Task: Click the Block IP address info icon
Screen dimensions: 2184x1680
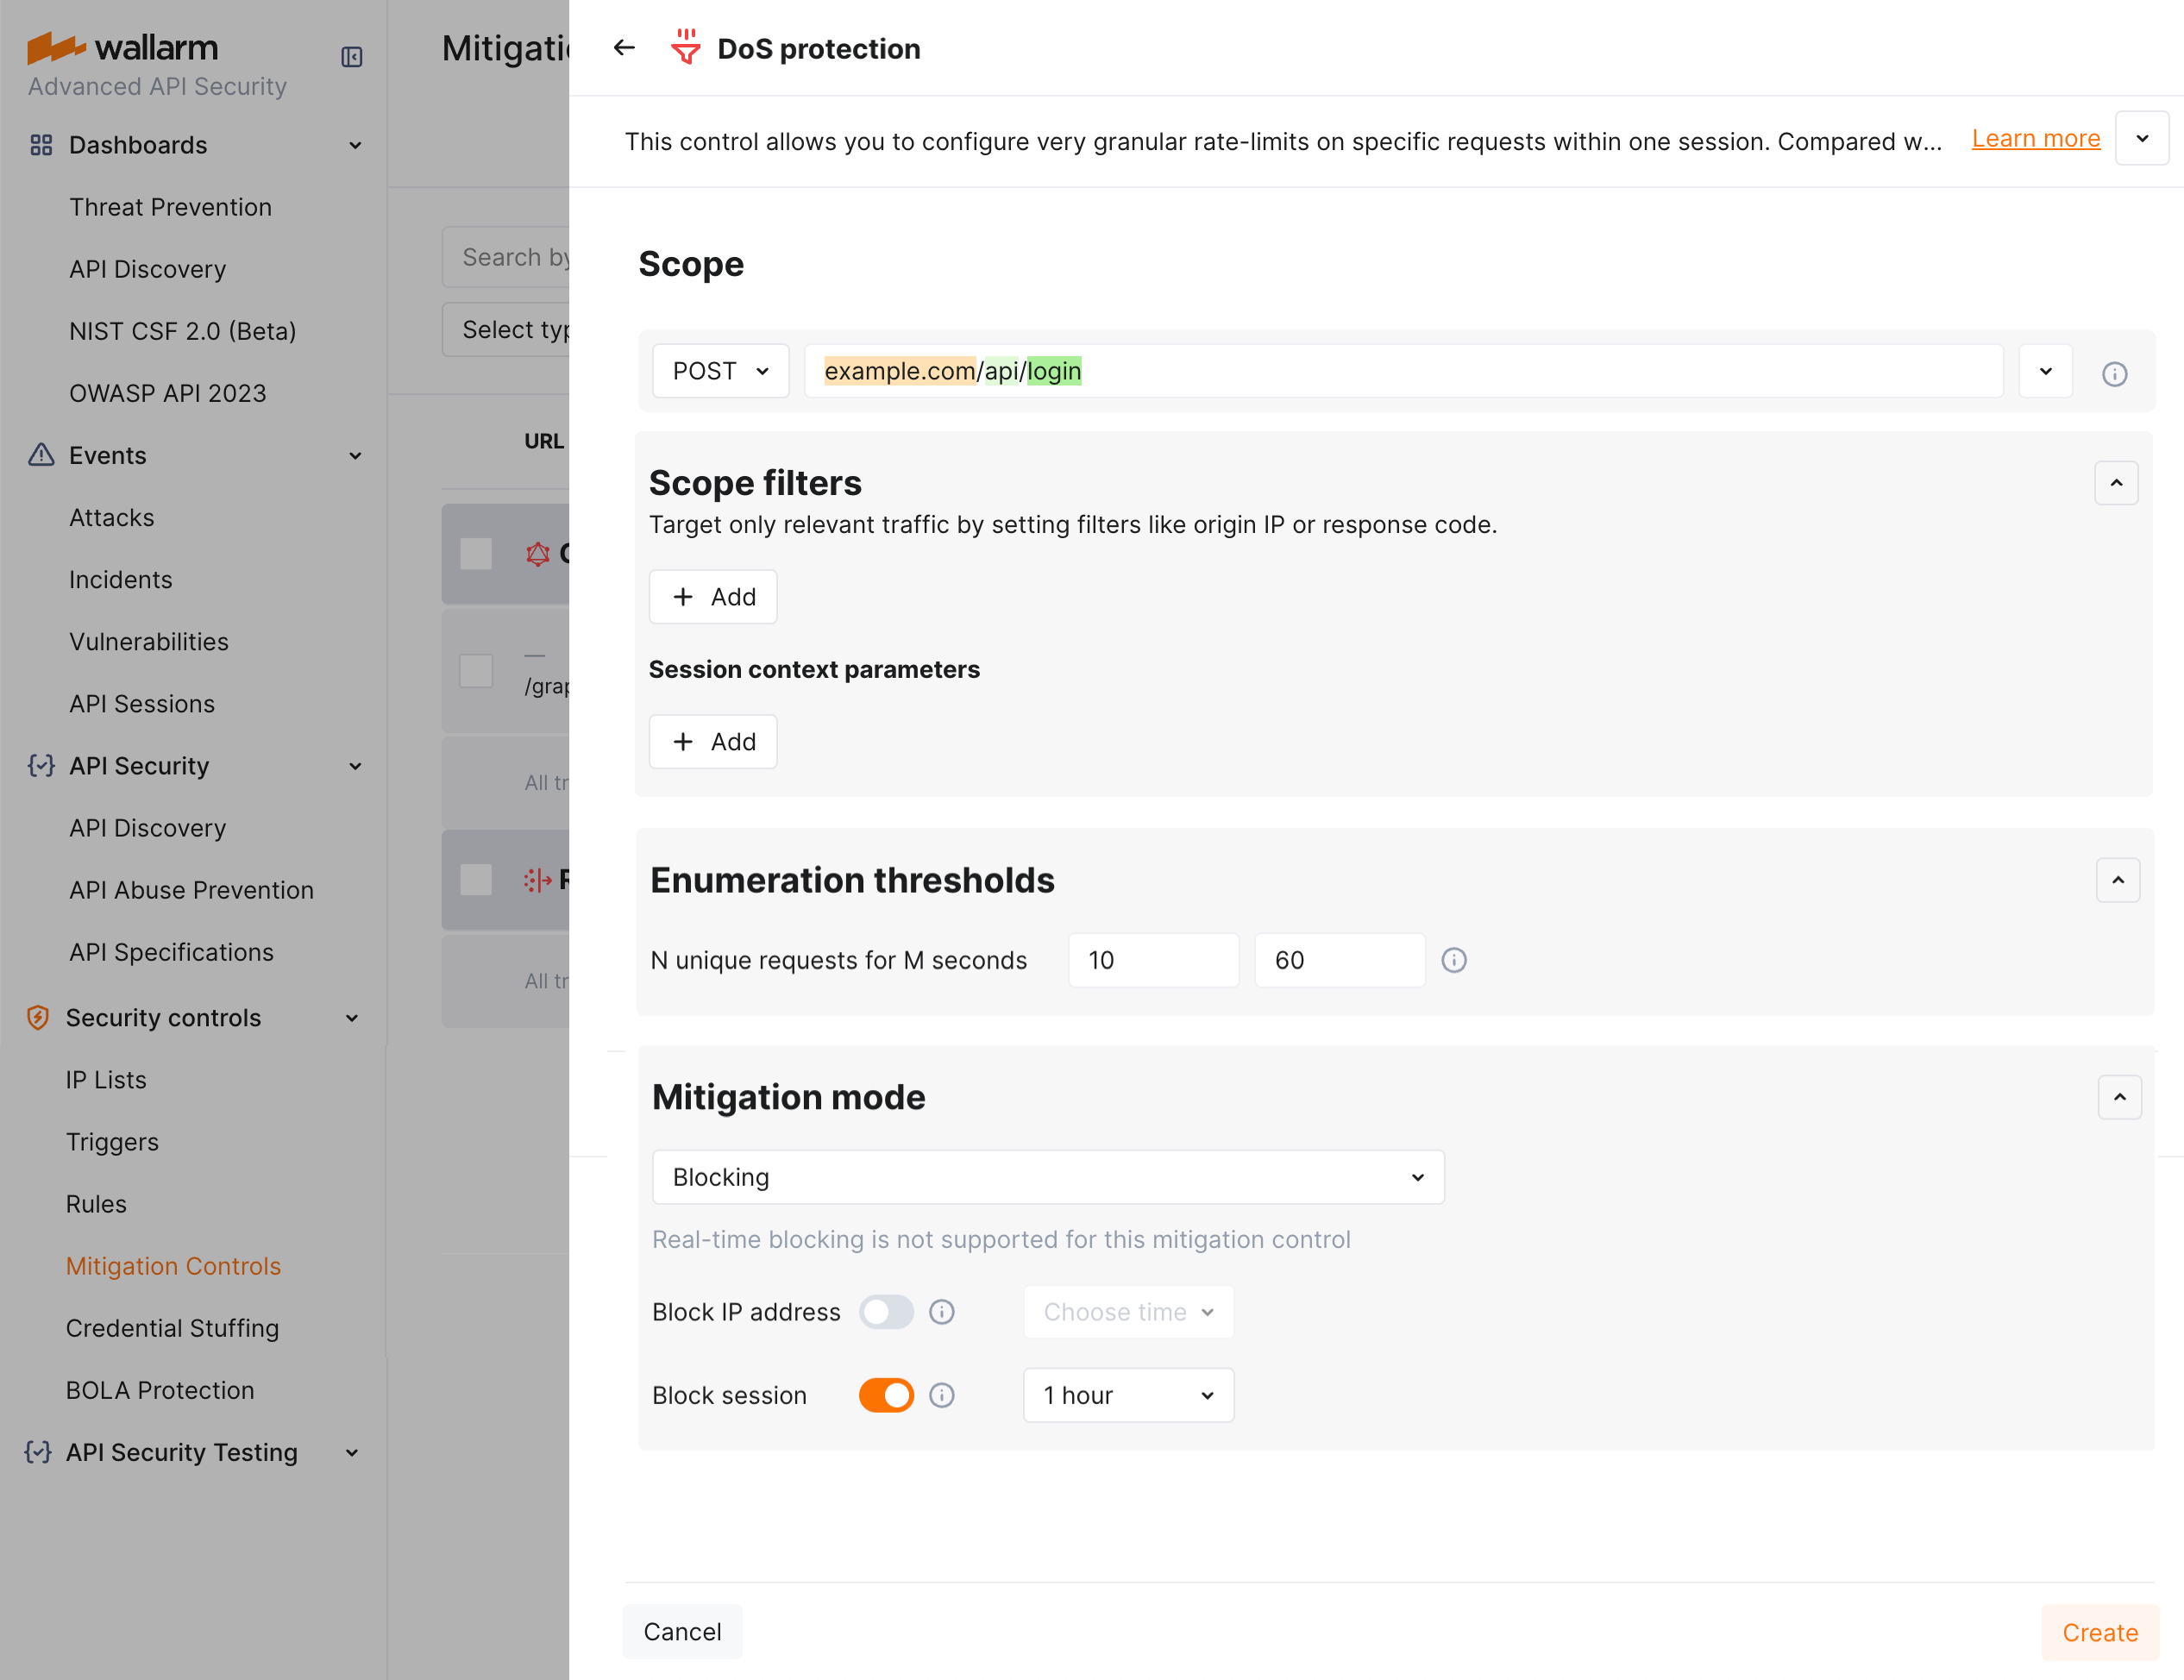Action: [x=941, y=1312]
